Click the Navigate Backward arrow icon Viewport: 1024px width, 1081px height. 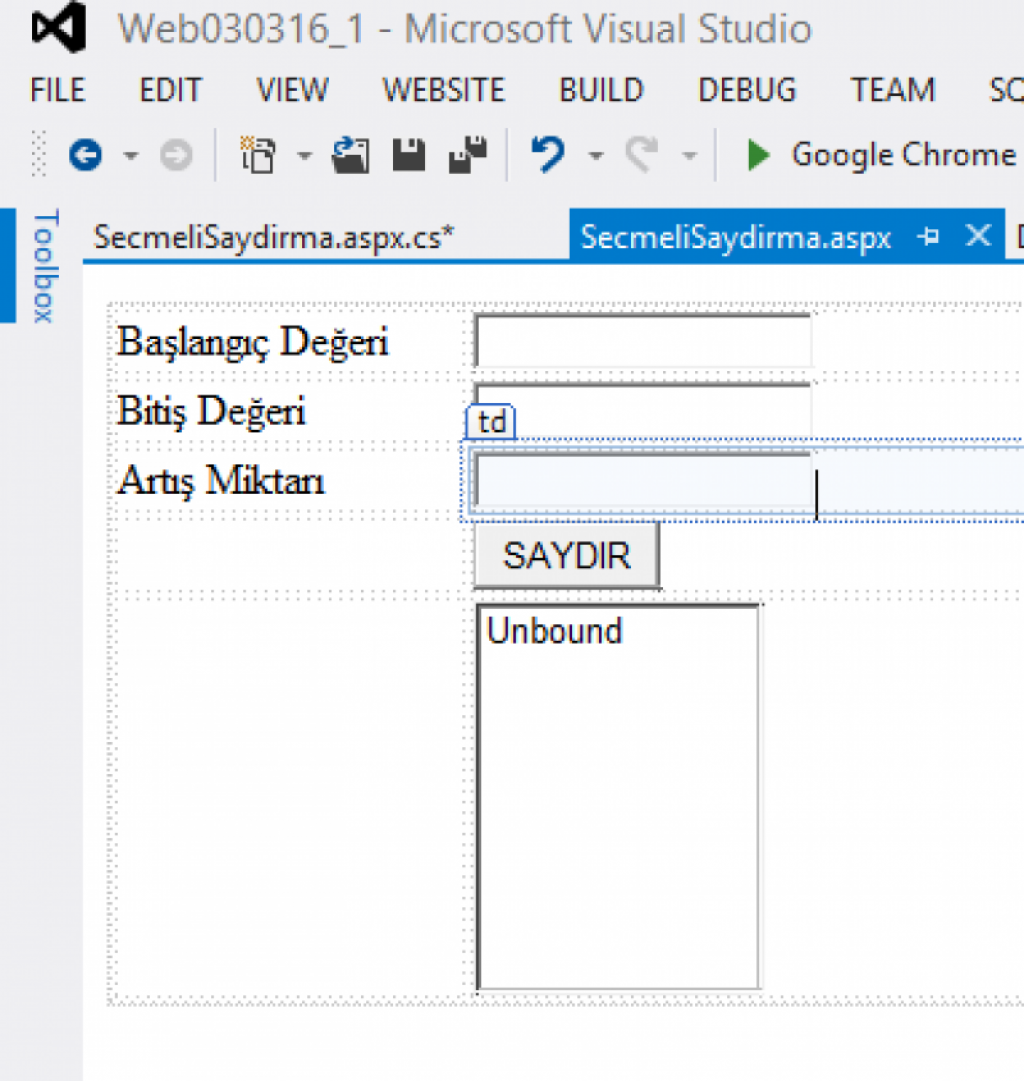[x=86, y=154]
